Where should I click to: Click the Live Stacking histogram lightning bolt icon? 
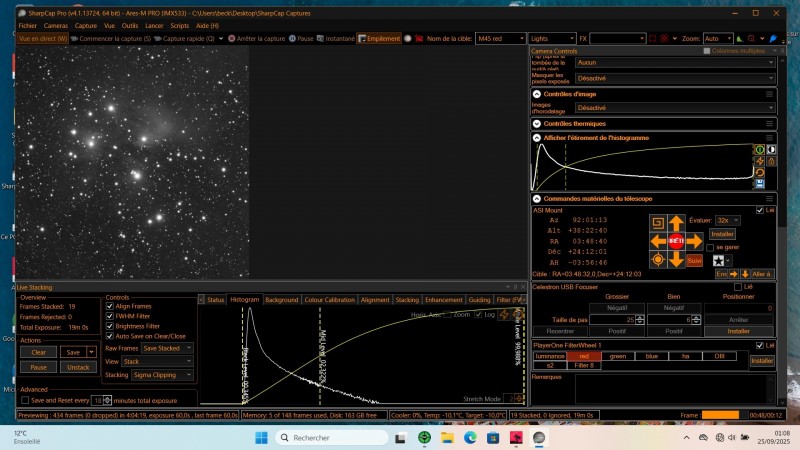point(504,315)
